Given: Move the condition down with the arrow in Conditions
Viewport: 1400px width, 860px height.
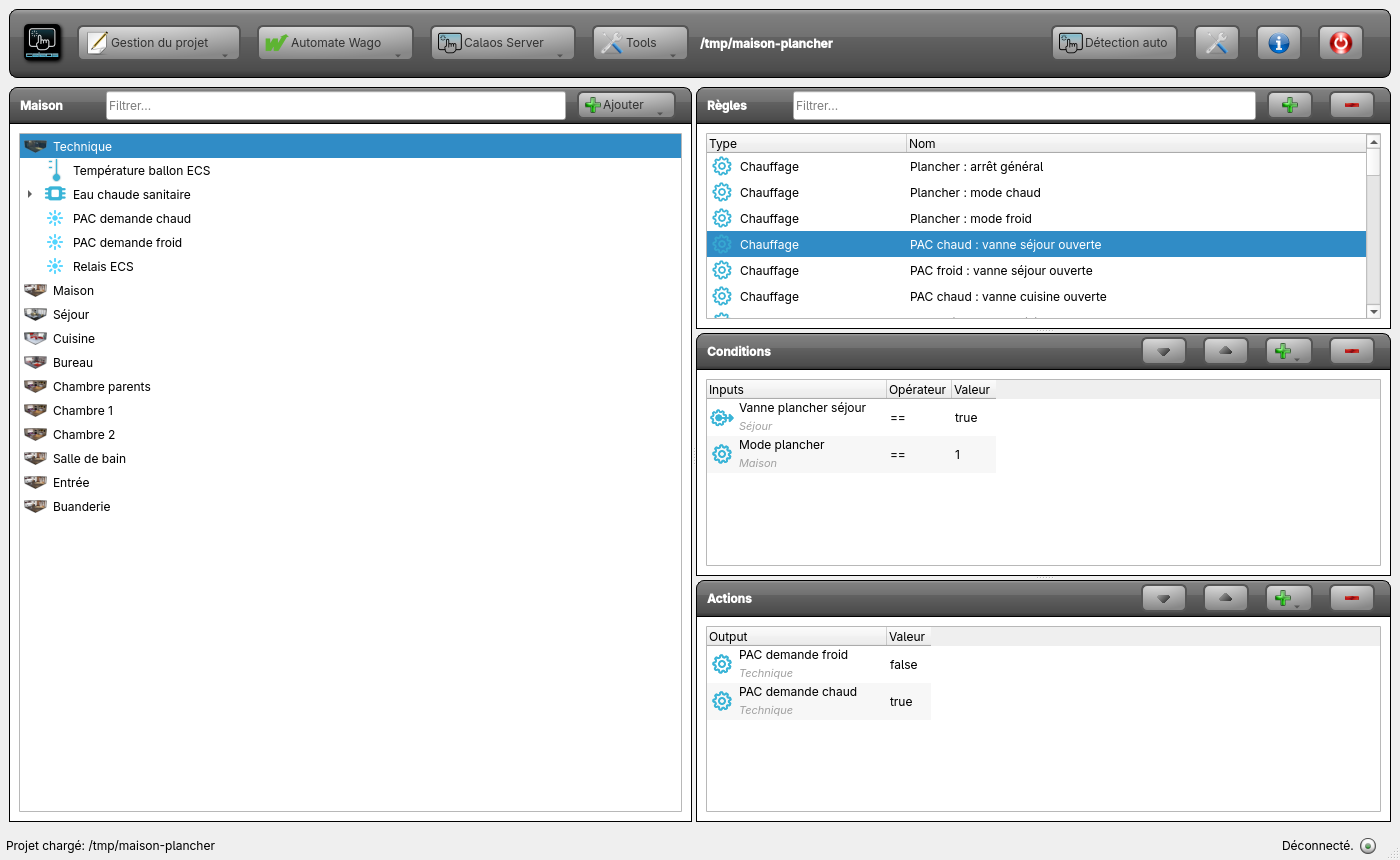Looking at the screenshot, I should coord(1164,351).
